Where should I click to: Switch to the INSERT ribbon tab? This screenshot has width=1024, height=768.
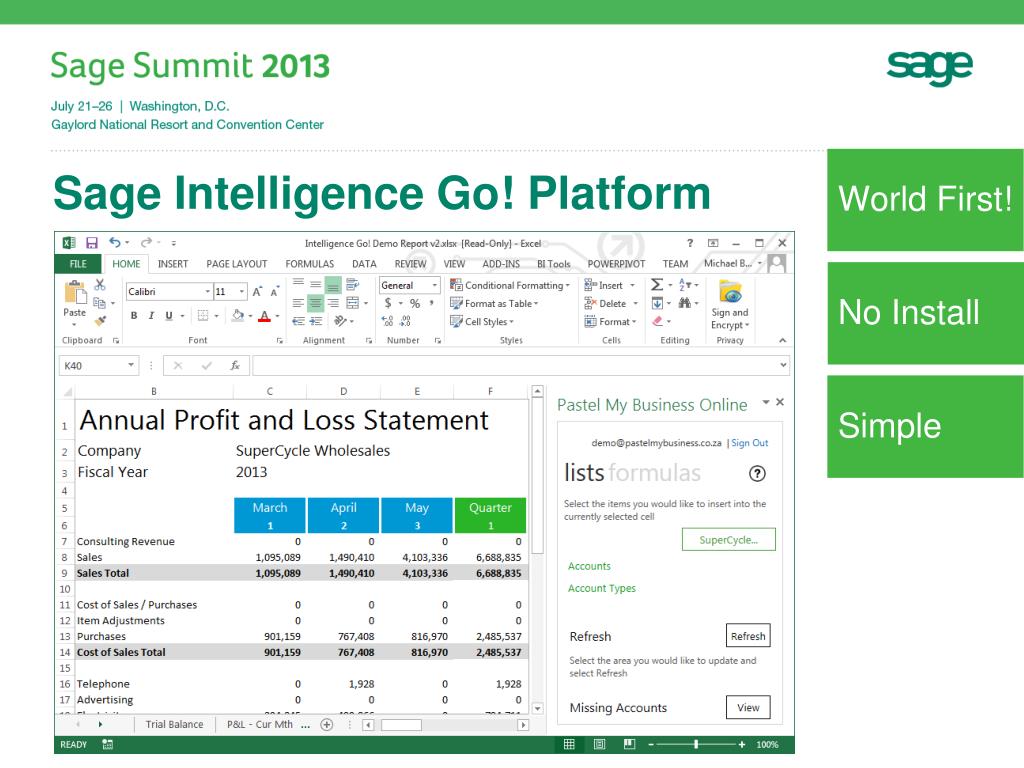173,264
